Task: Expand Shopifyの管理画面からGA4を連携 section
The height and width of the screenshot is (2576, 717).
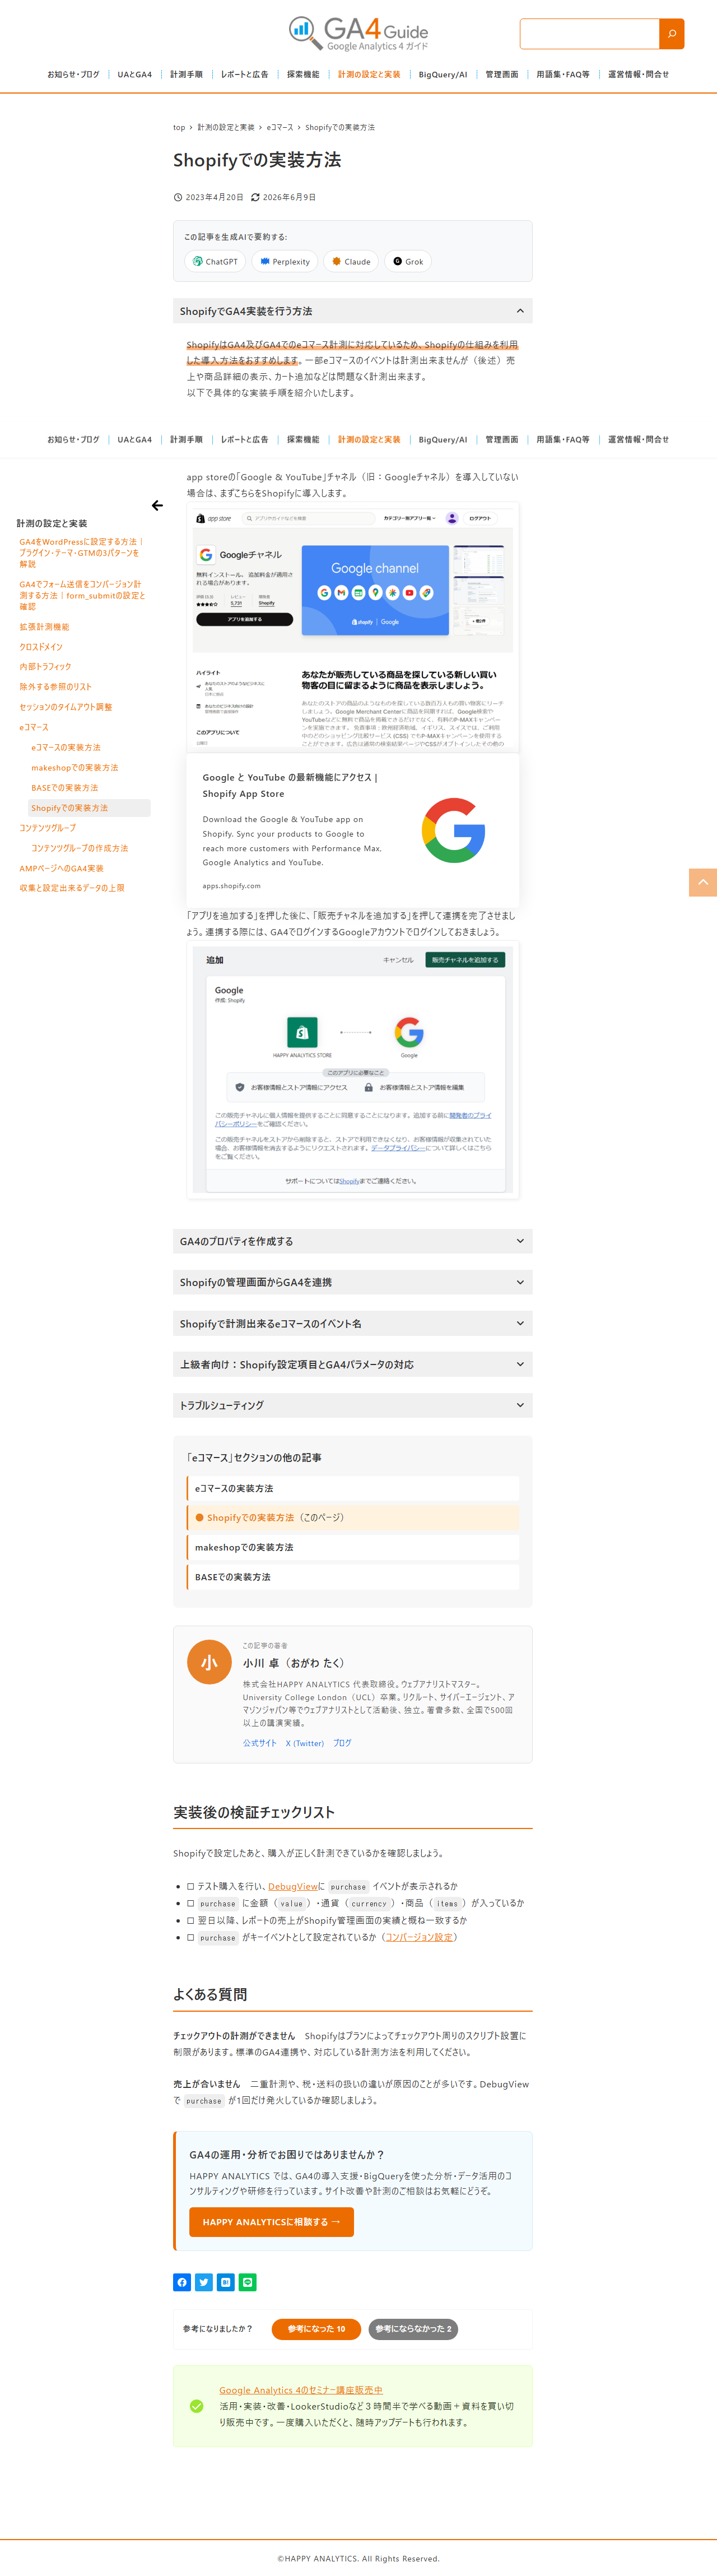Action: pyautogui.click(x=352, y=1282)
